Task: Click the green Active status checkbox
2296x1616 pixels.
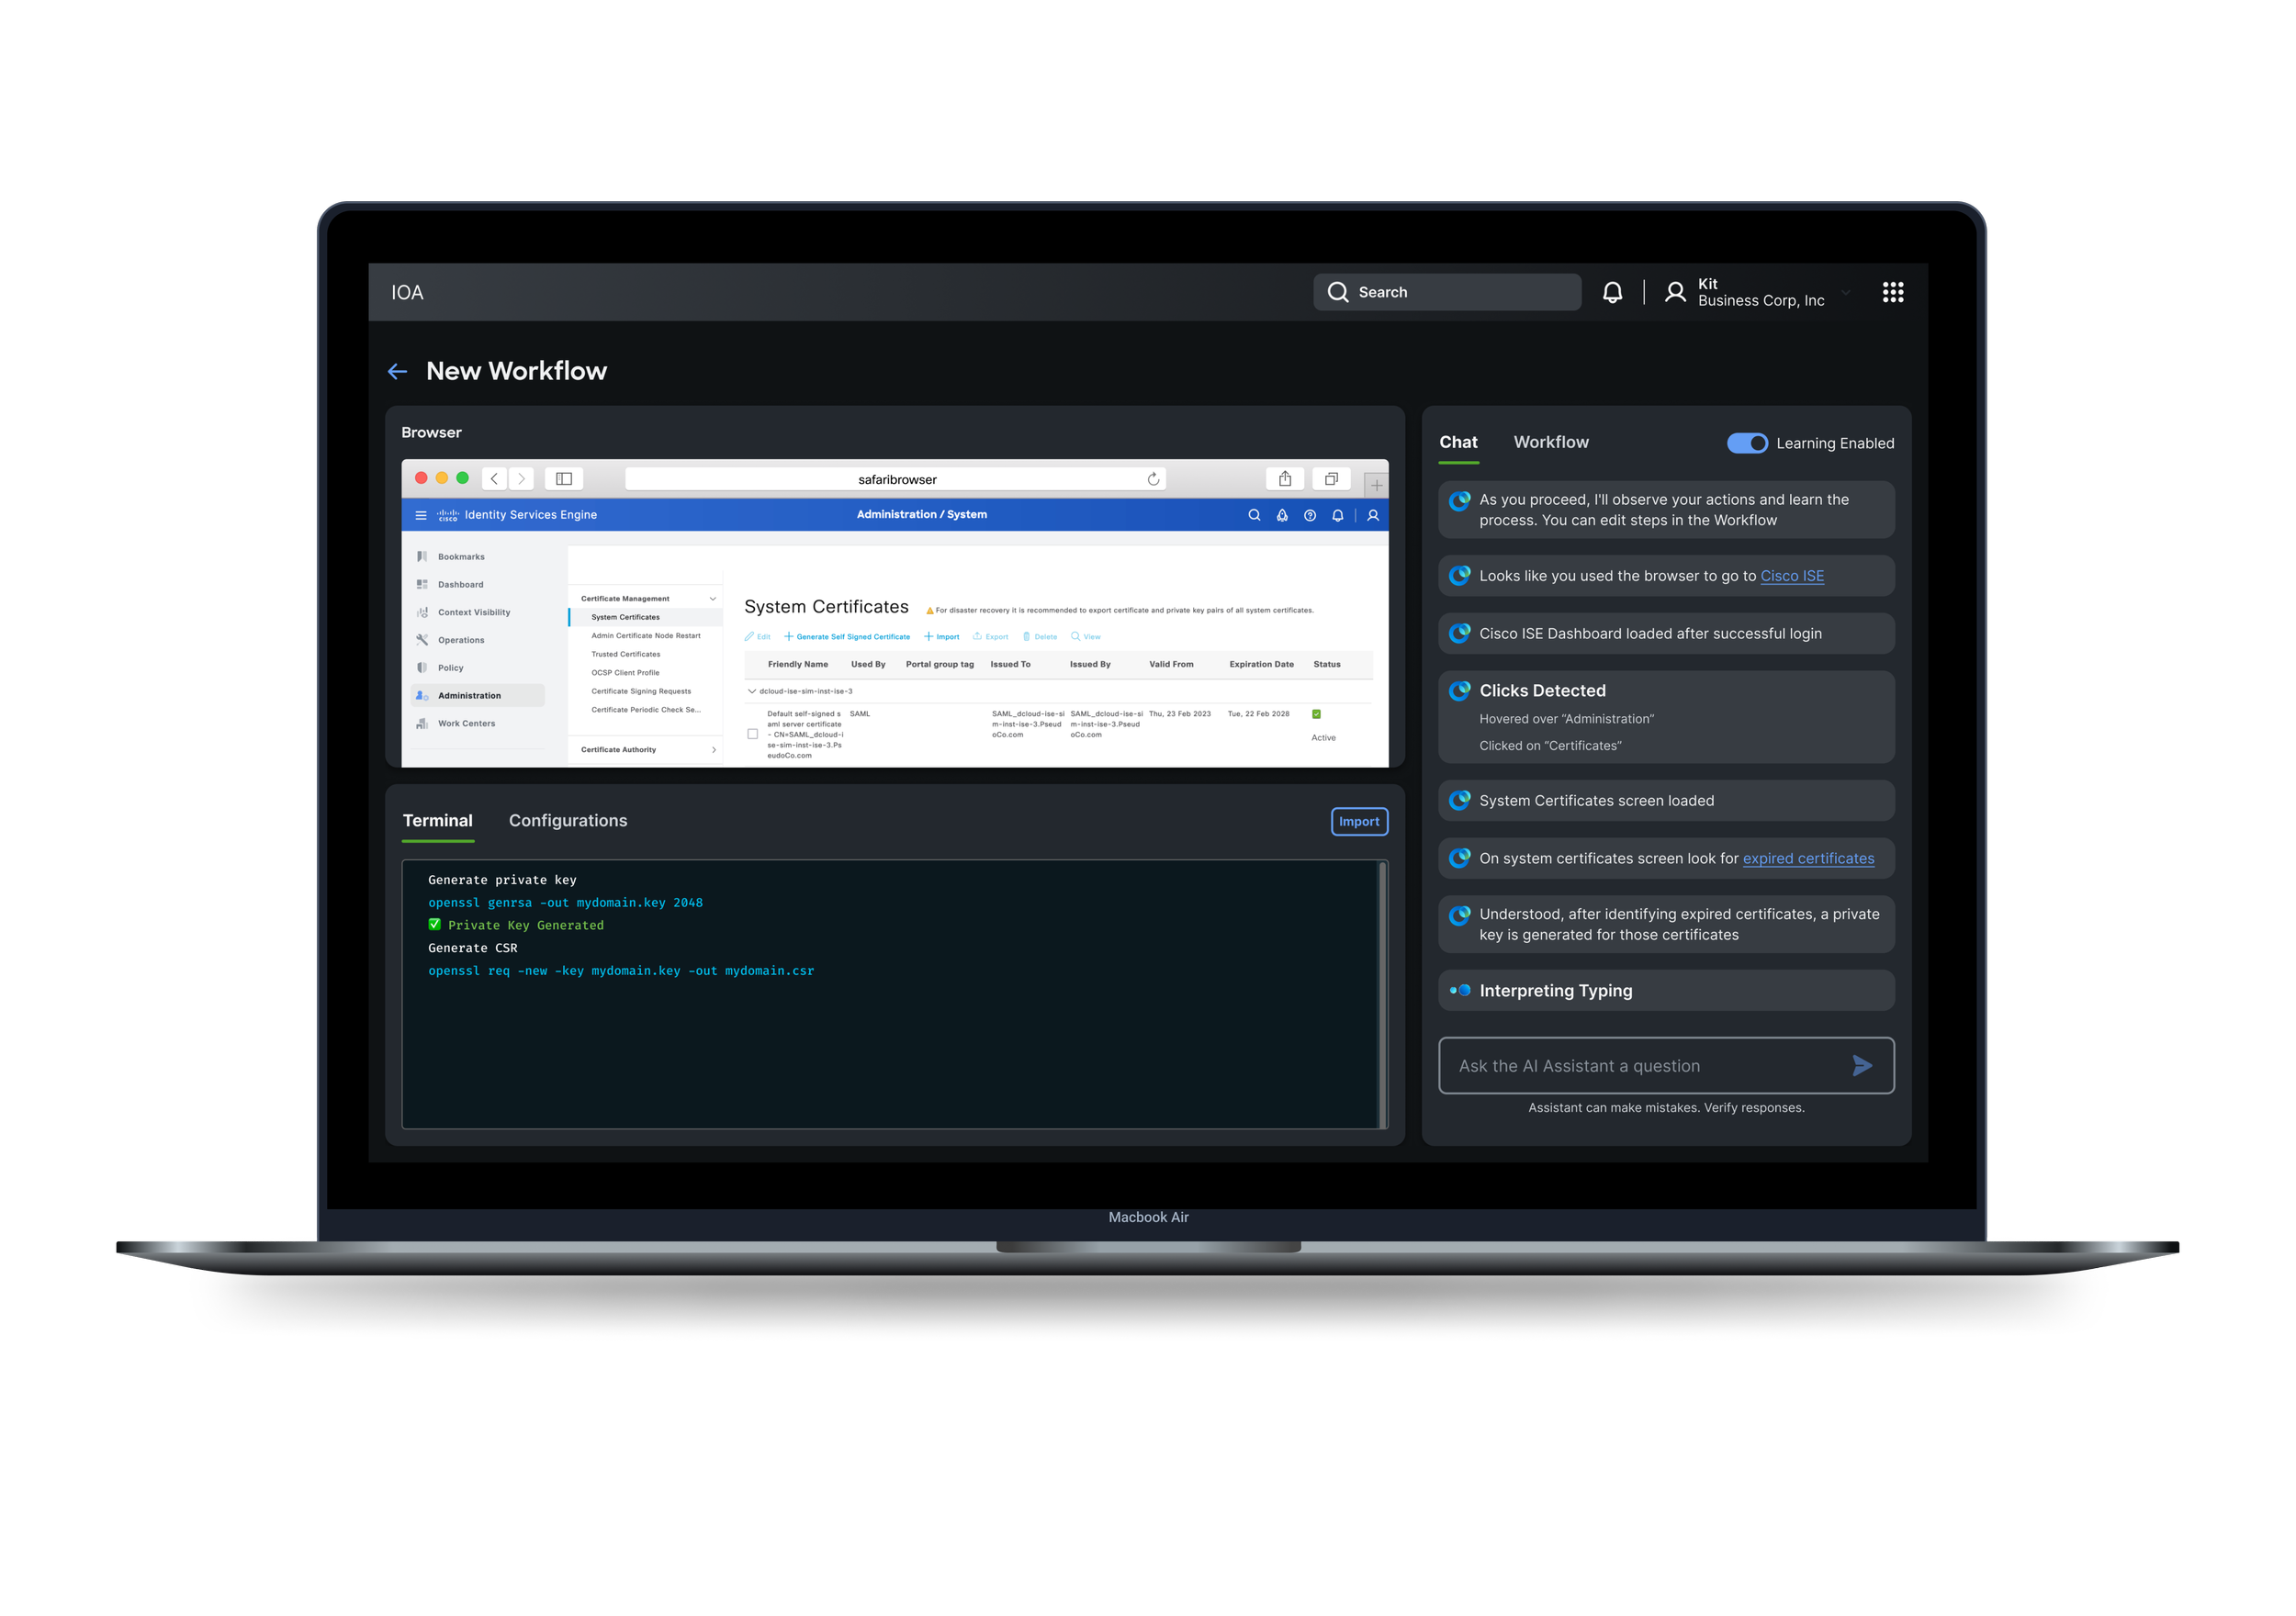Action: point(1316,714)
